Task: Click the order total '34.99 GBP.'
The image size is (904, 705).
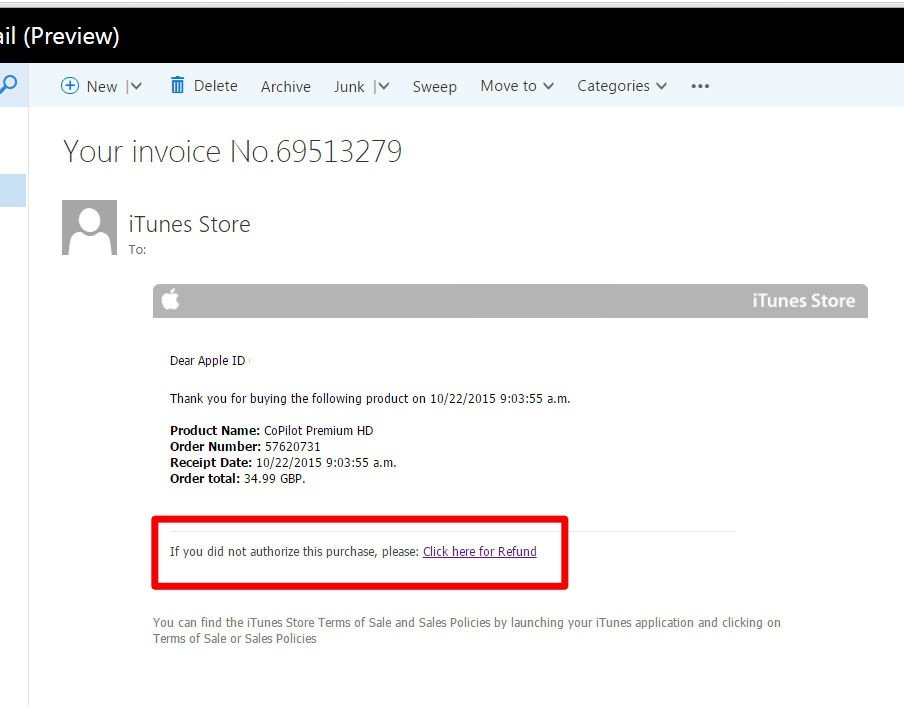Action: click(x=274, y=478)
